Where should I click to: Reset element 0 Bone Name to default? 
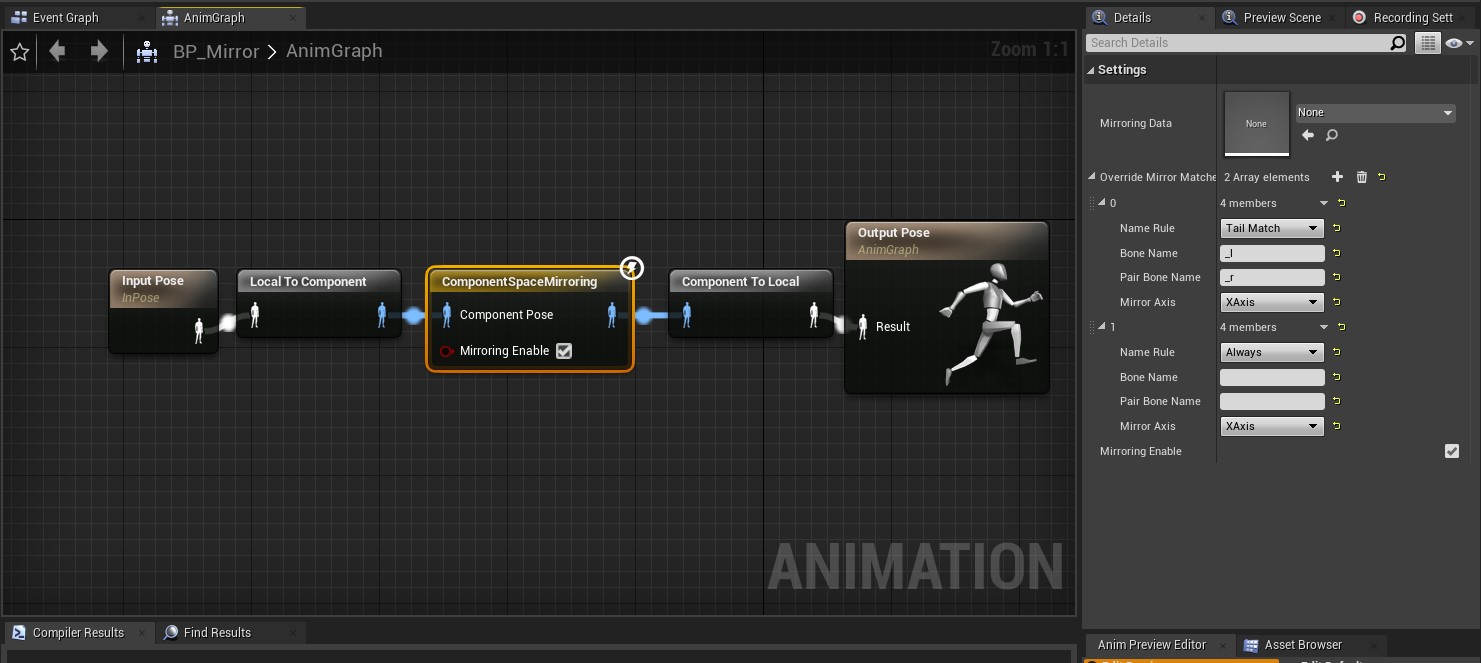(x=1336, y=253)
